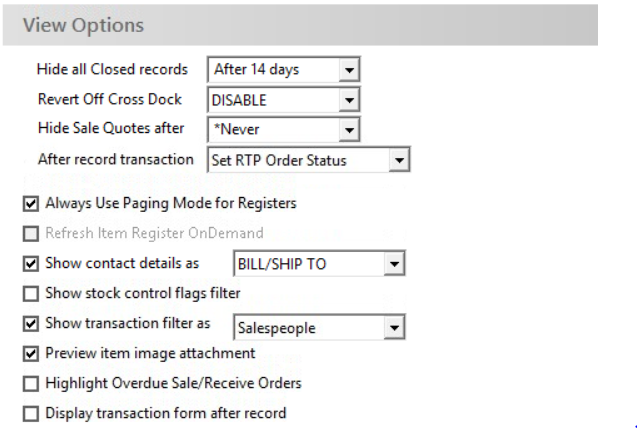
Task: Click the Hide Sale Quotes after label
Action: point(111,128)
